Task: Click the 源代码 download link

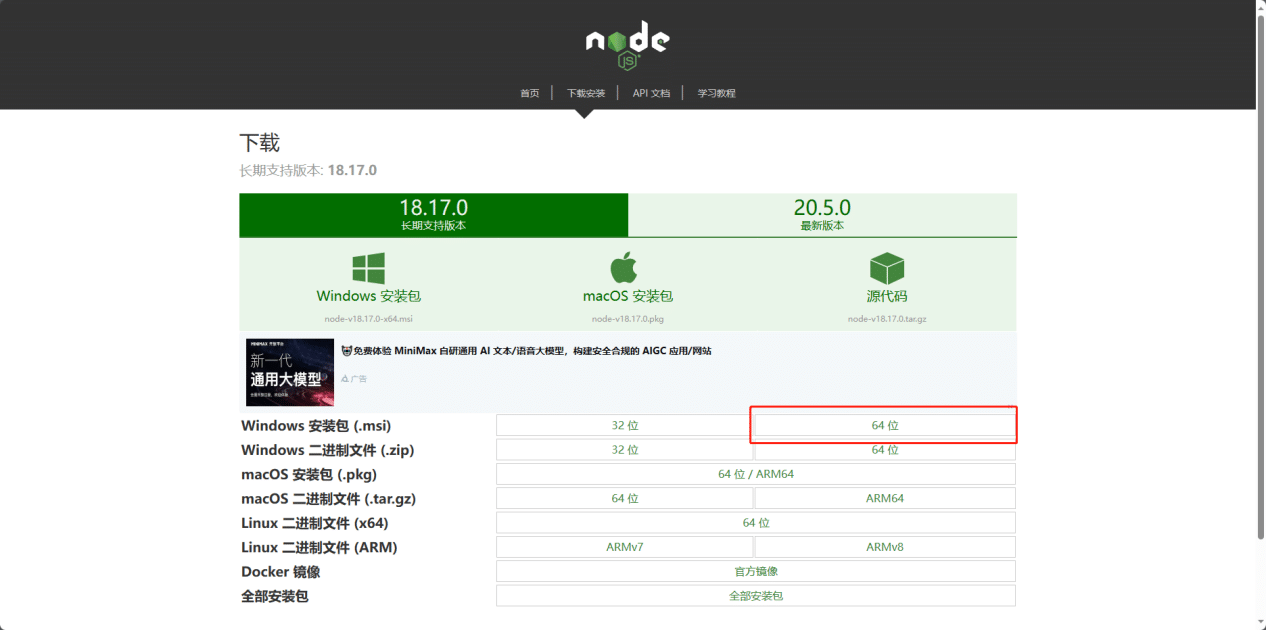Action: [x=887, y=296]
